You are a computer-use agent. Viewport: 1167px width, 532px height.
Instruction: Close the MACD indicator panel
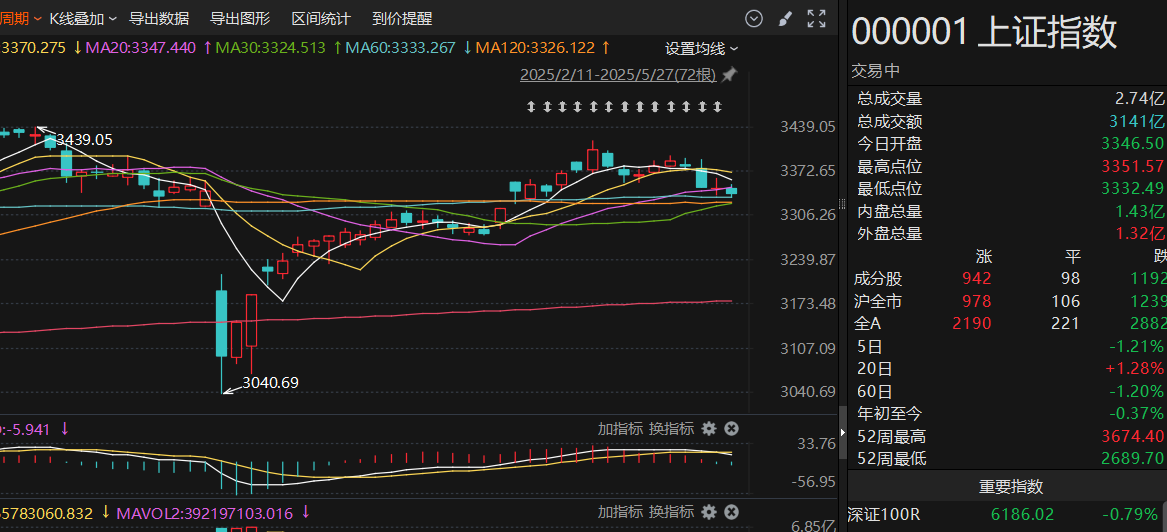point(732,429)
